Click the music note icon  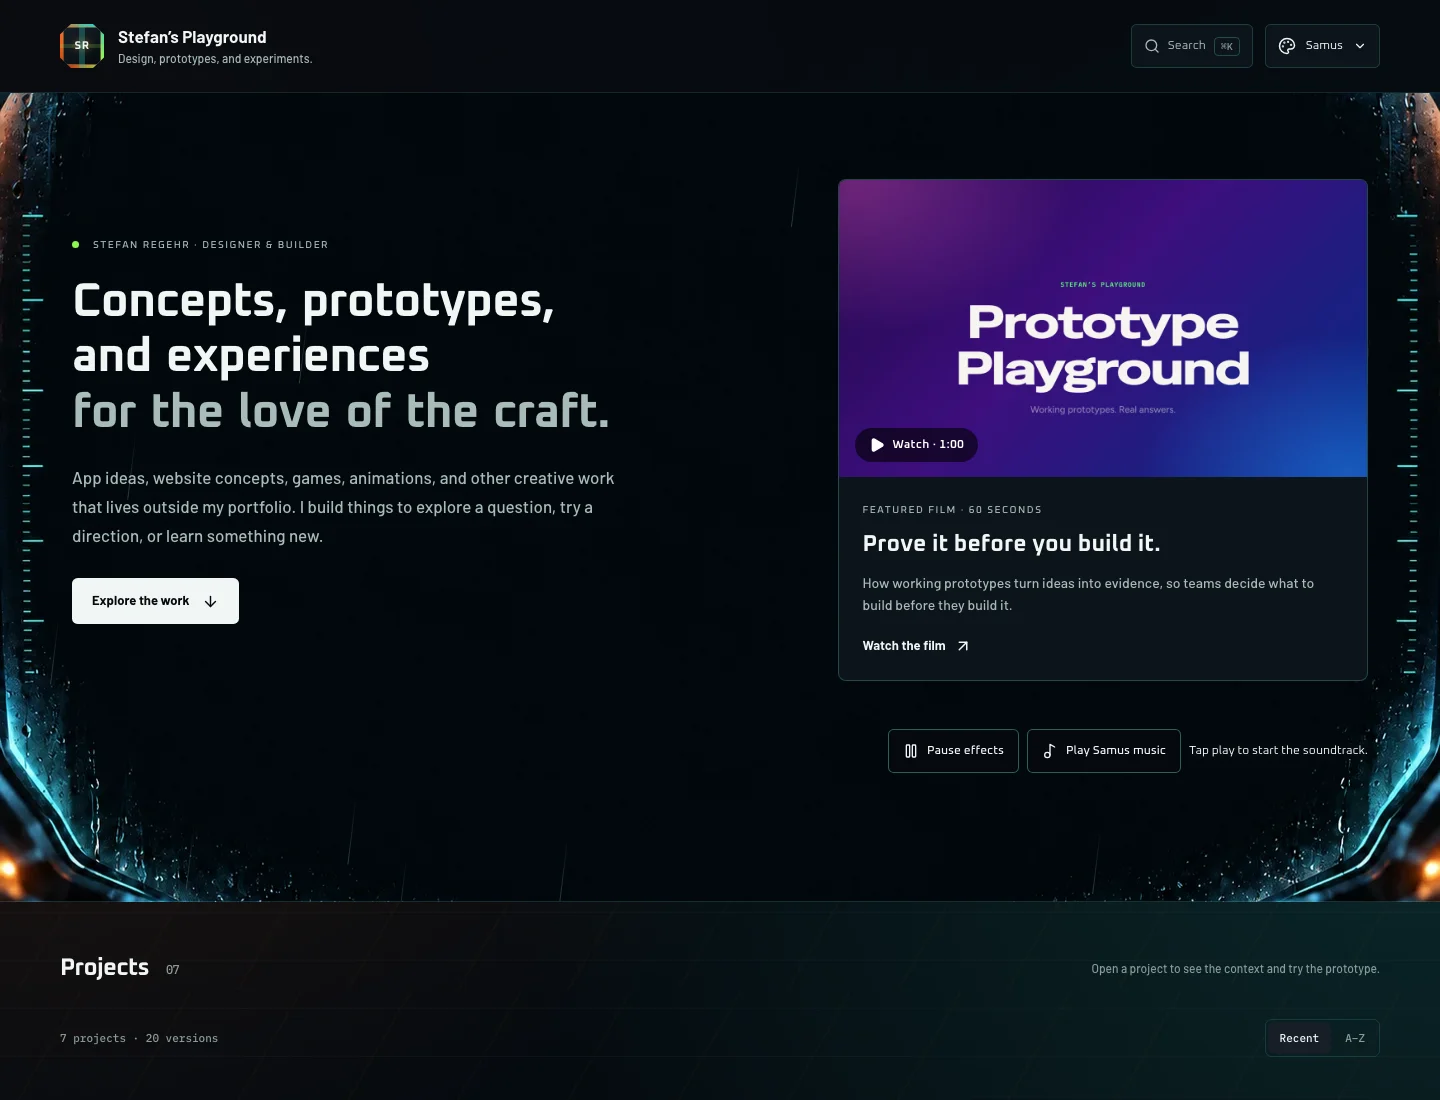pyautogui.click(x=1049, y=751)
